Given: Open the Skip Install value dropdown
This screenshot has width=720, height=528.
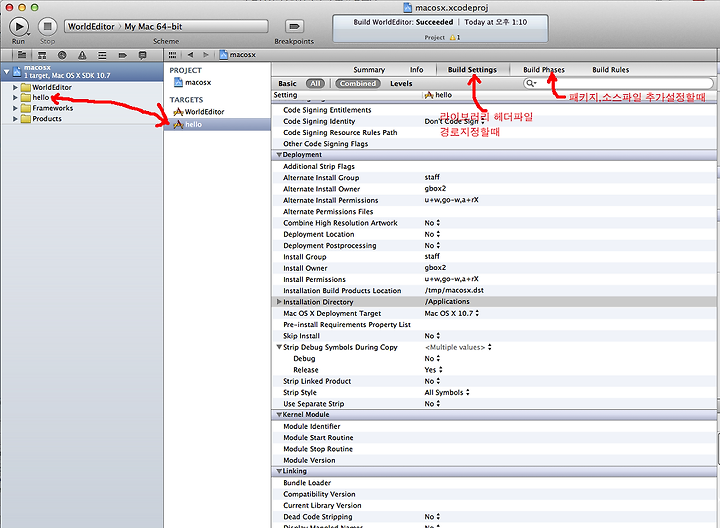Looking at the screenshot, I should click(432, 336).
